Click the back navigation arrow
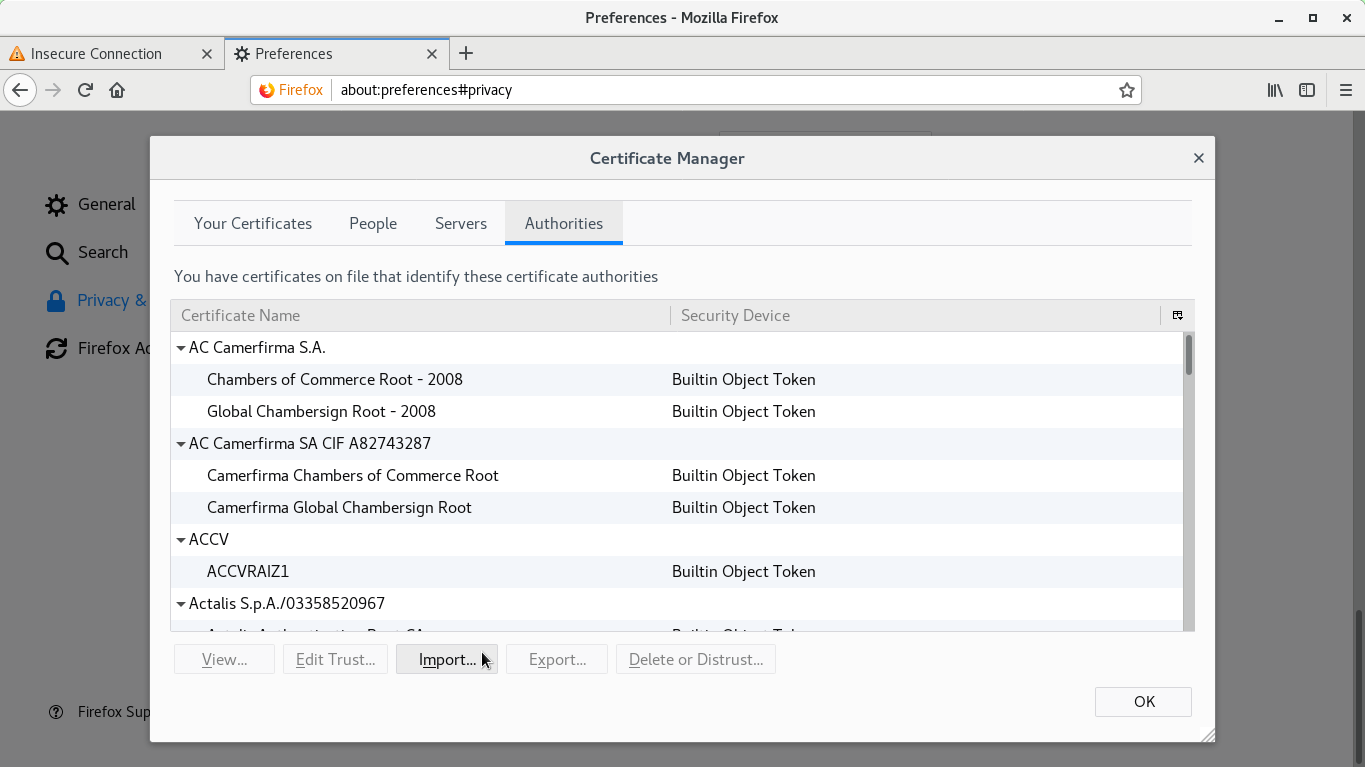1365x767 pixels. point(20,90)
